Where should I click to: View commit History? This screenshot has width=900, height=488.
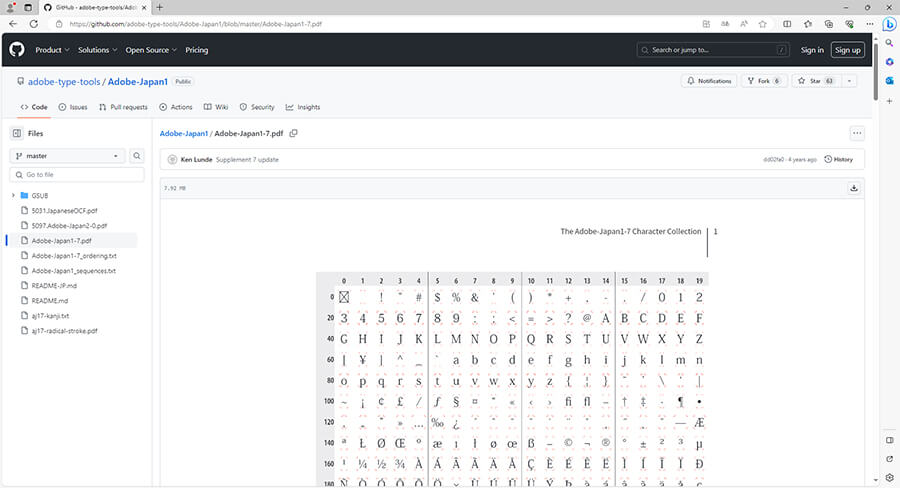point(838,159)
